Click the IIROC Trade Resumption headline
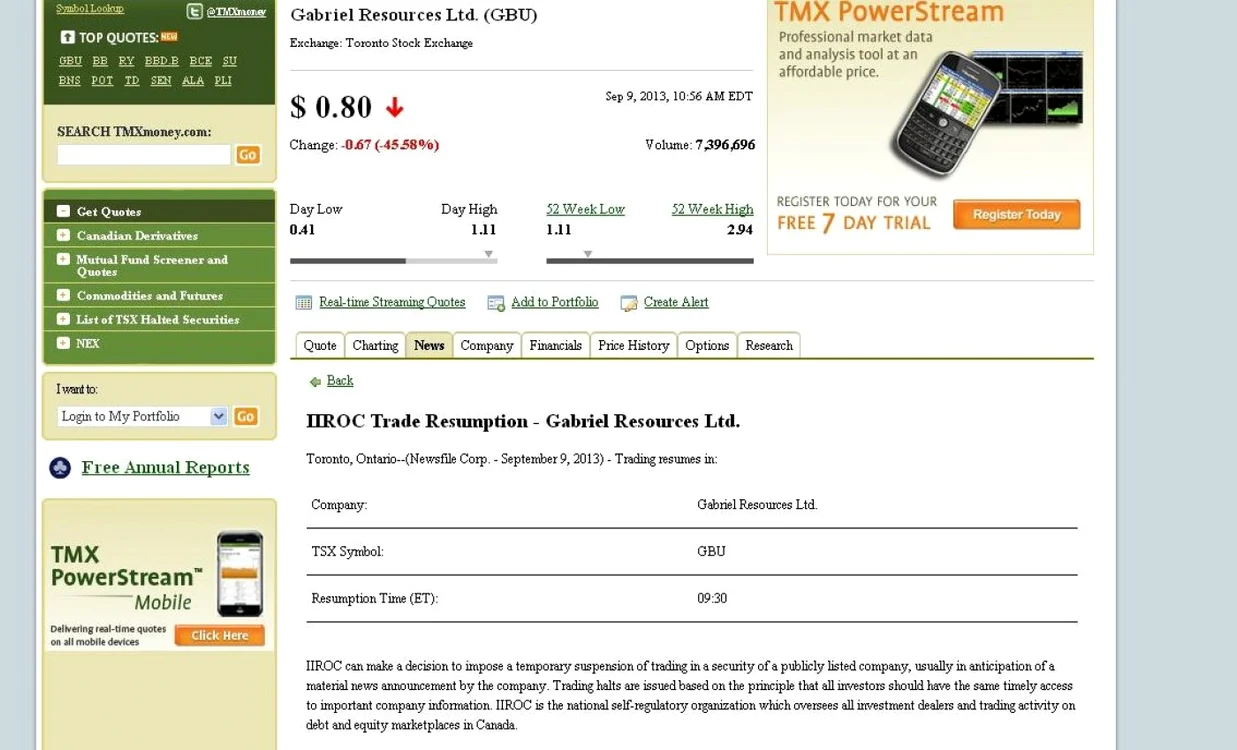Viewport: 1237px width, 750px height. click(523, 421)
